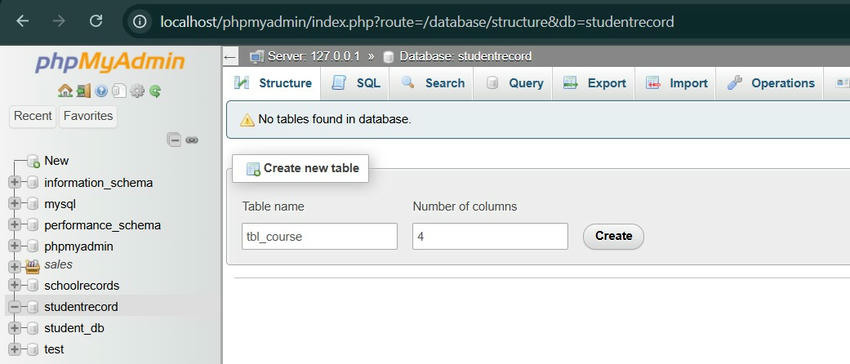Expand the mysql database node

coord(15,204)
